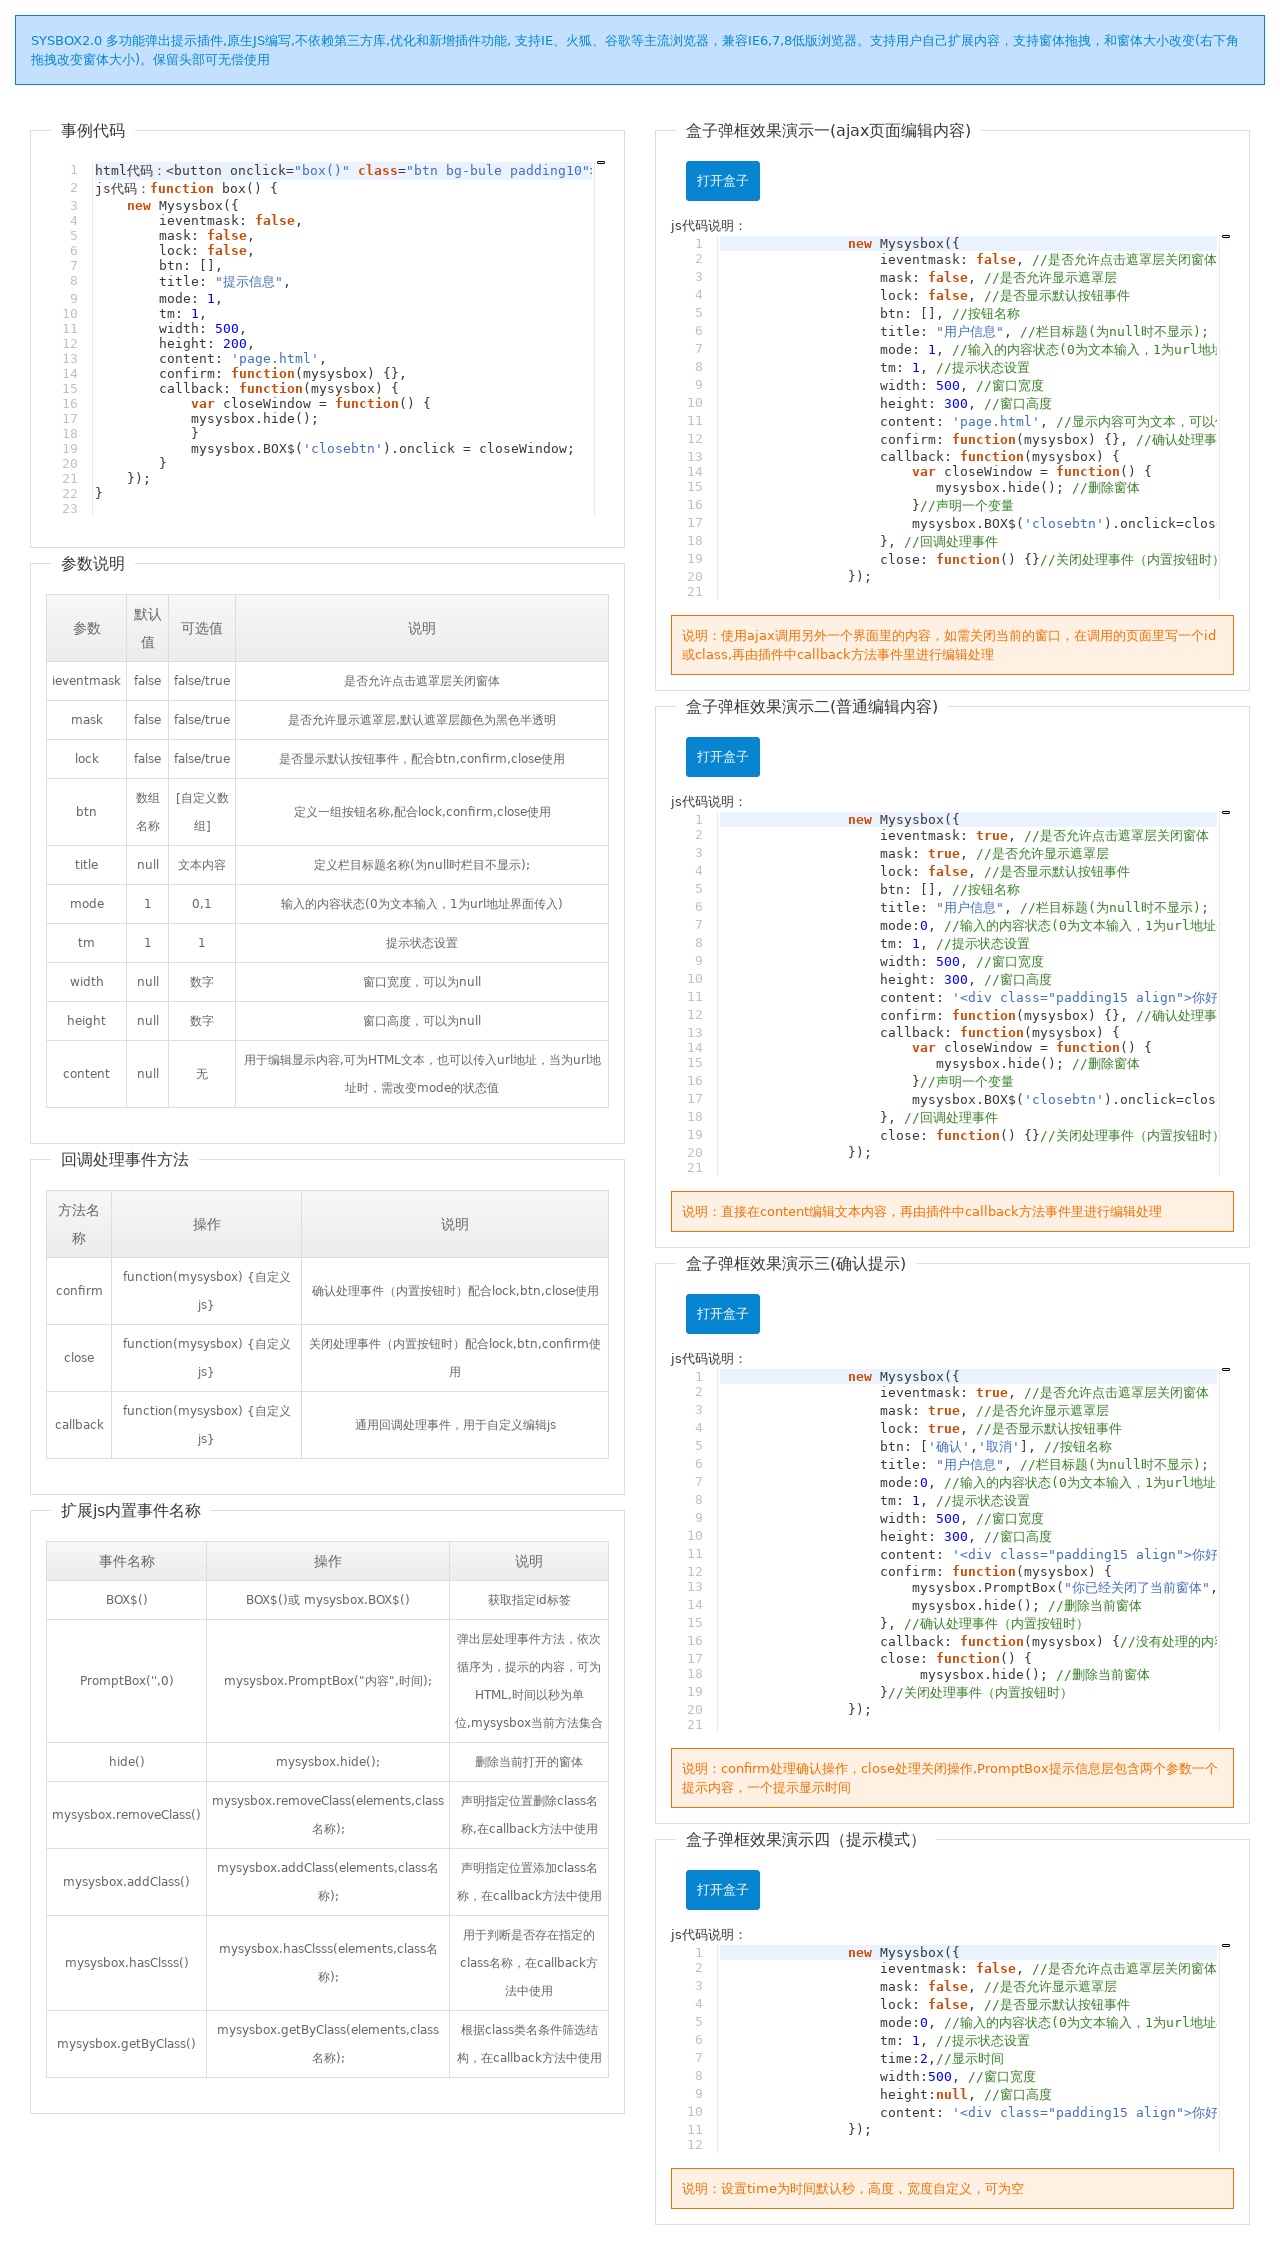Select the content parameter cell
1280x2255 pixels.
(86, 1074)
